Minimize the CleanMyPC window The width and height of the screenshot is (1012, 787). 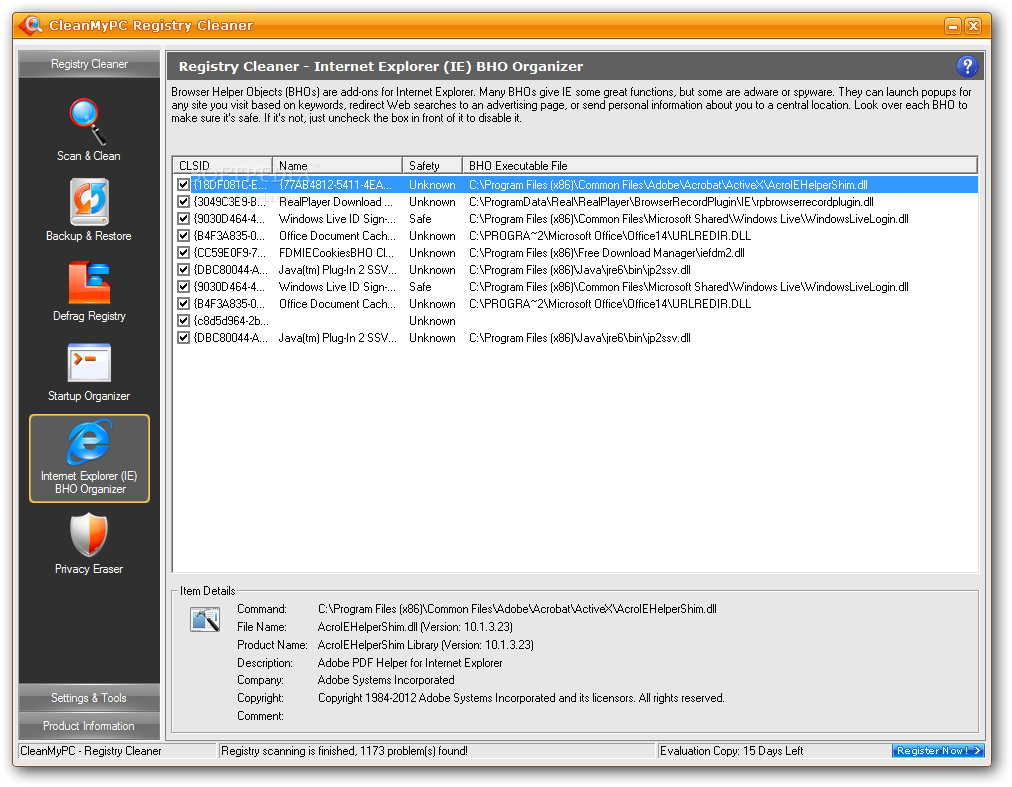pos(953,26)
